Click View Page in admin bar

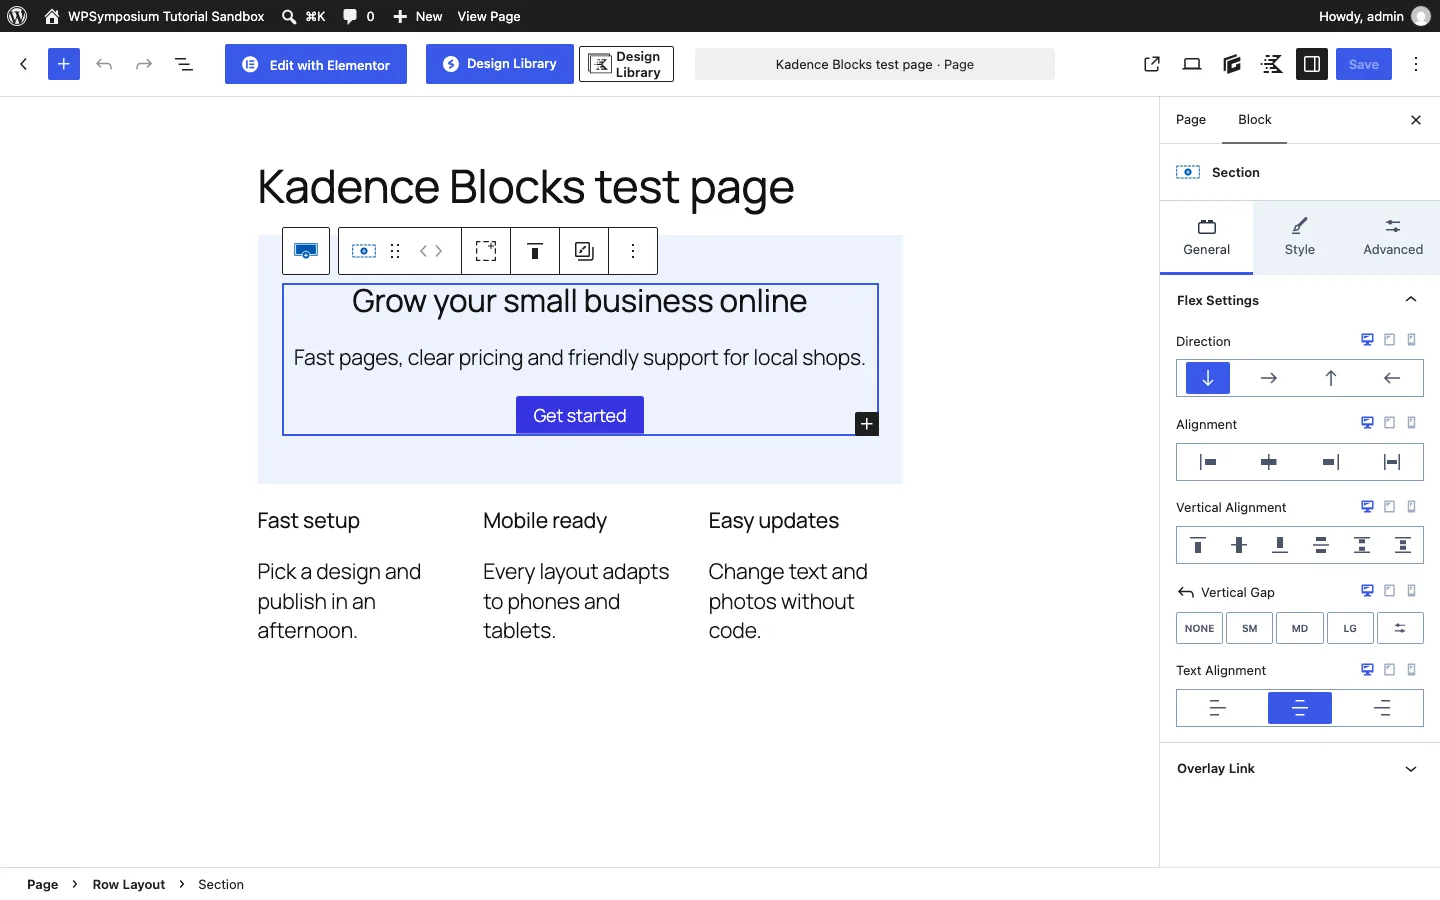pos(489,16)
